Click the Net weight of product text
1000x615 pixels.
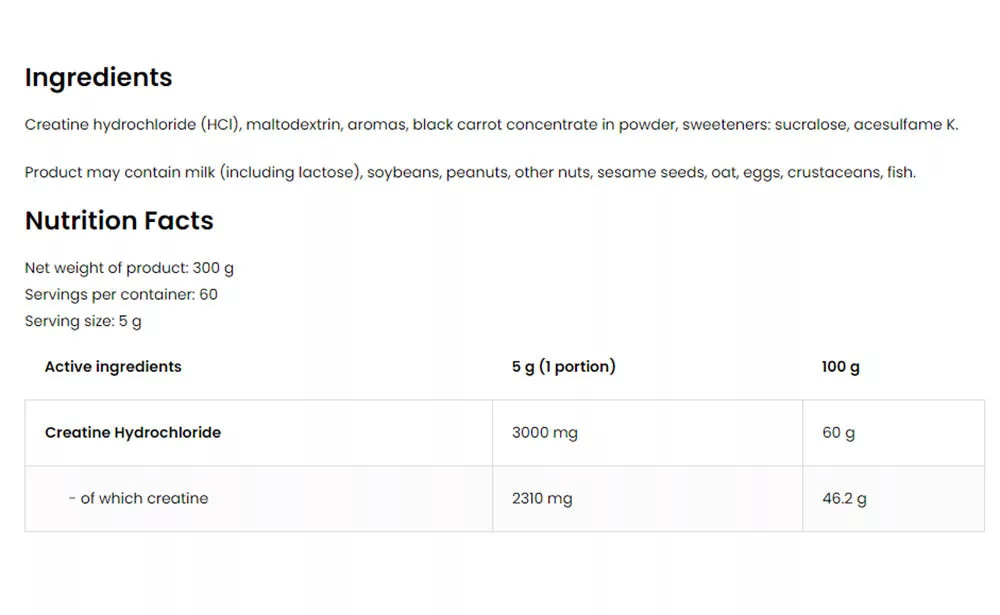129,268
